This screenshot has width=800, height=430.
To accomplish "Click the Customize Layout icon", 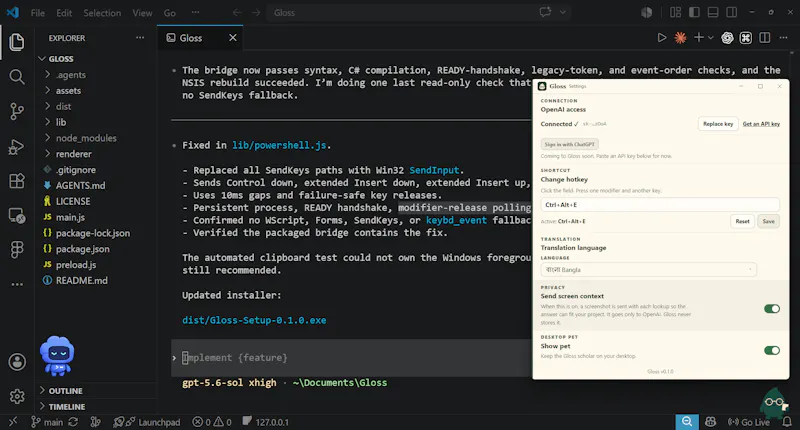I will pyautogui.click(x=676, y=12).
